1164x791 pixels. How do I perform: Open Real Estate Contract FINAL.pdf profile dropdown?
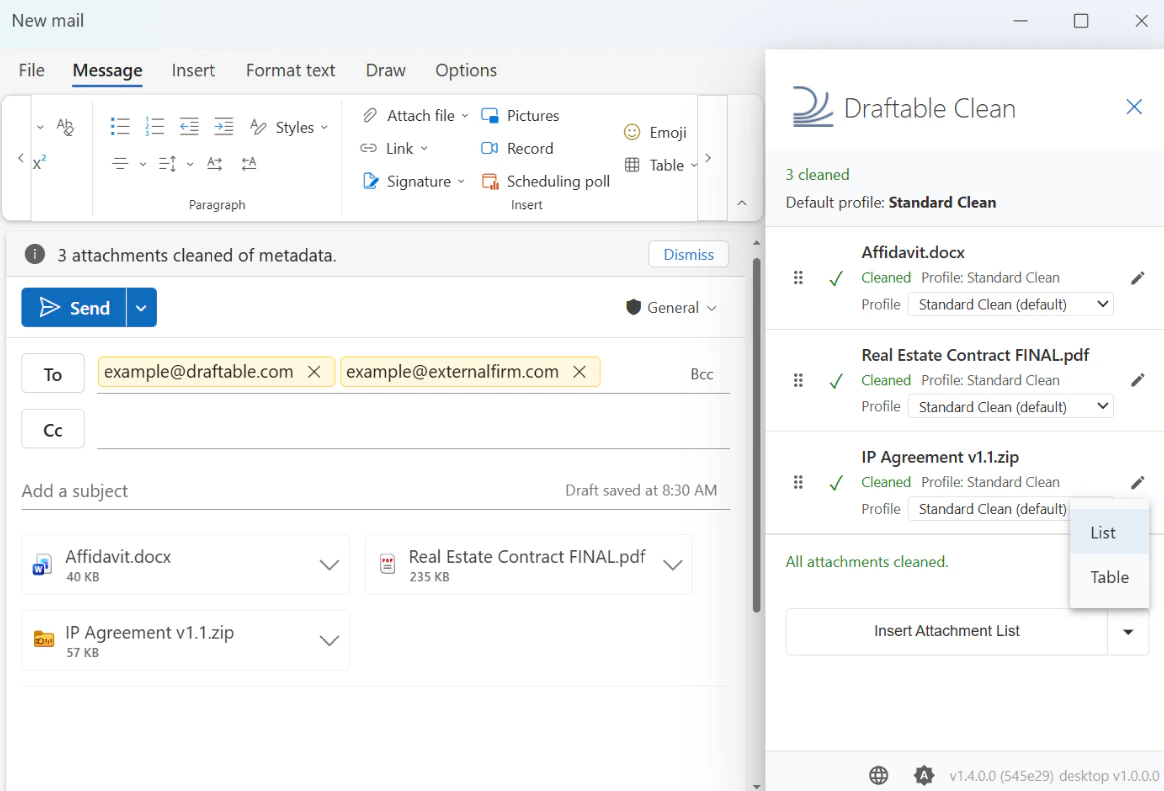point(1010,407)
